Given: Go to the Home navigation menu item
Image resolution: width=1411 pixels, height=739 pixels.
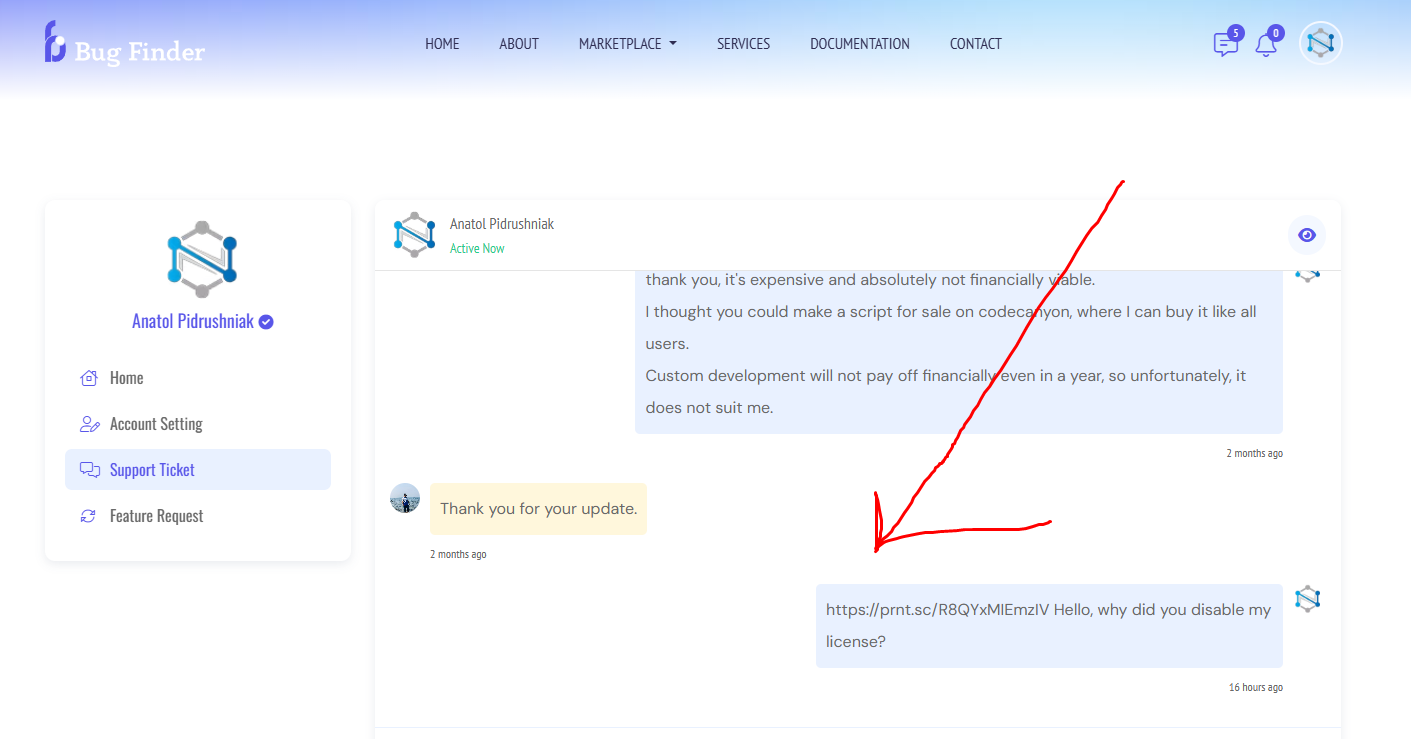Looking at the screenshot, I should tap(442, 44).
